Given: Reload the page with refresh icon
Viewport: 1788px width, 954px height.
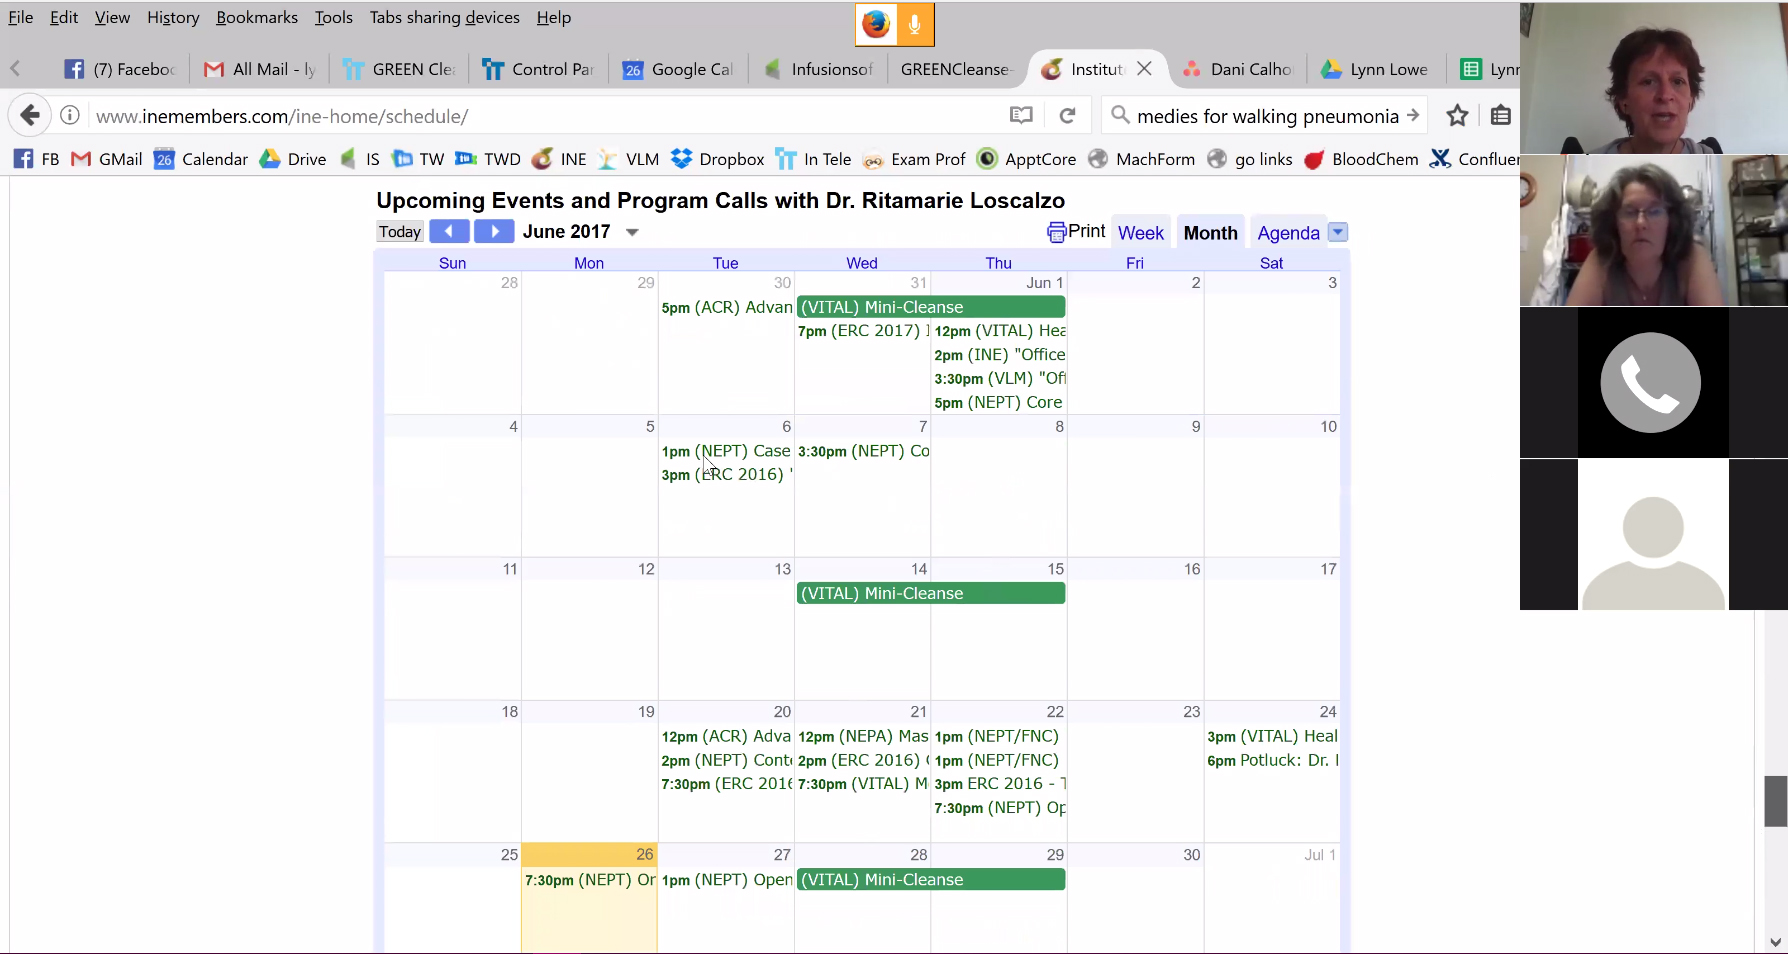Looking at the screenshot, I should 1067,116.
